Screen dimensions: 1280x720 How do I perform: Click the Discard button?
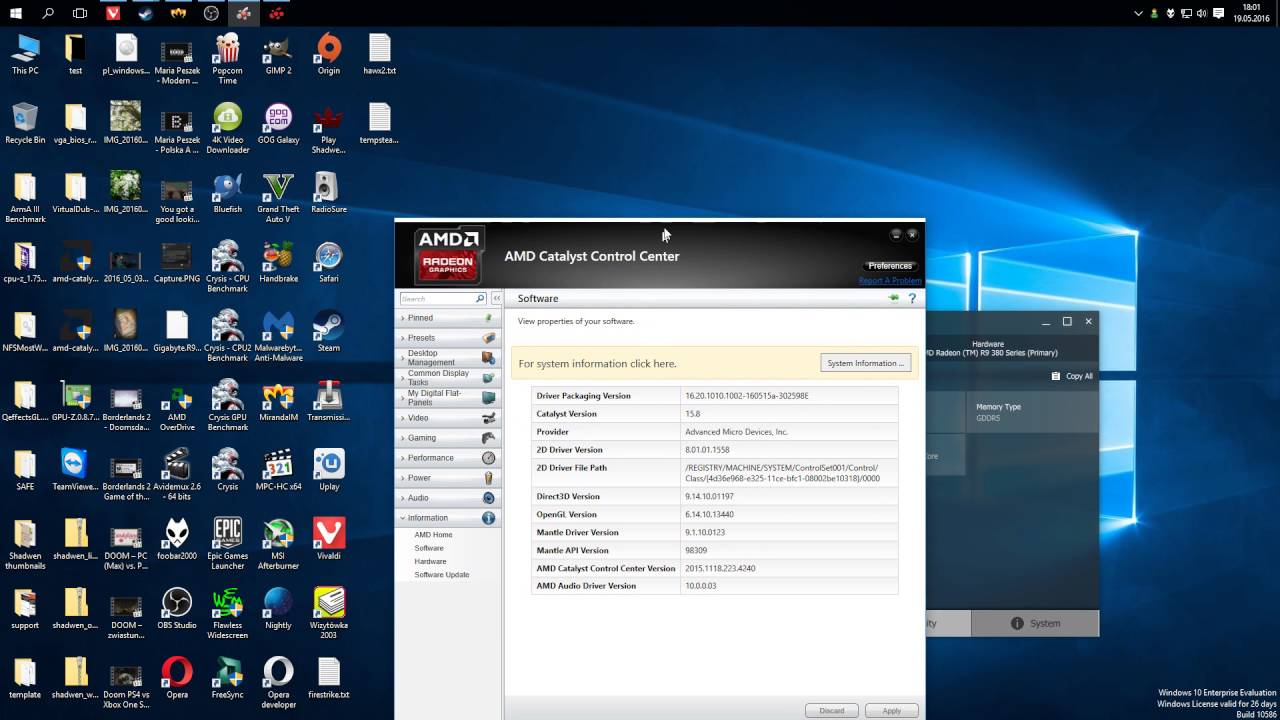coord(832,710)
